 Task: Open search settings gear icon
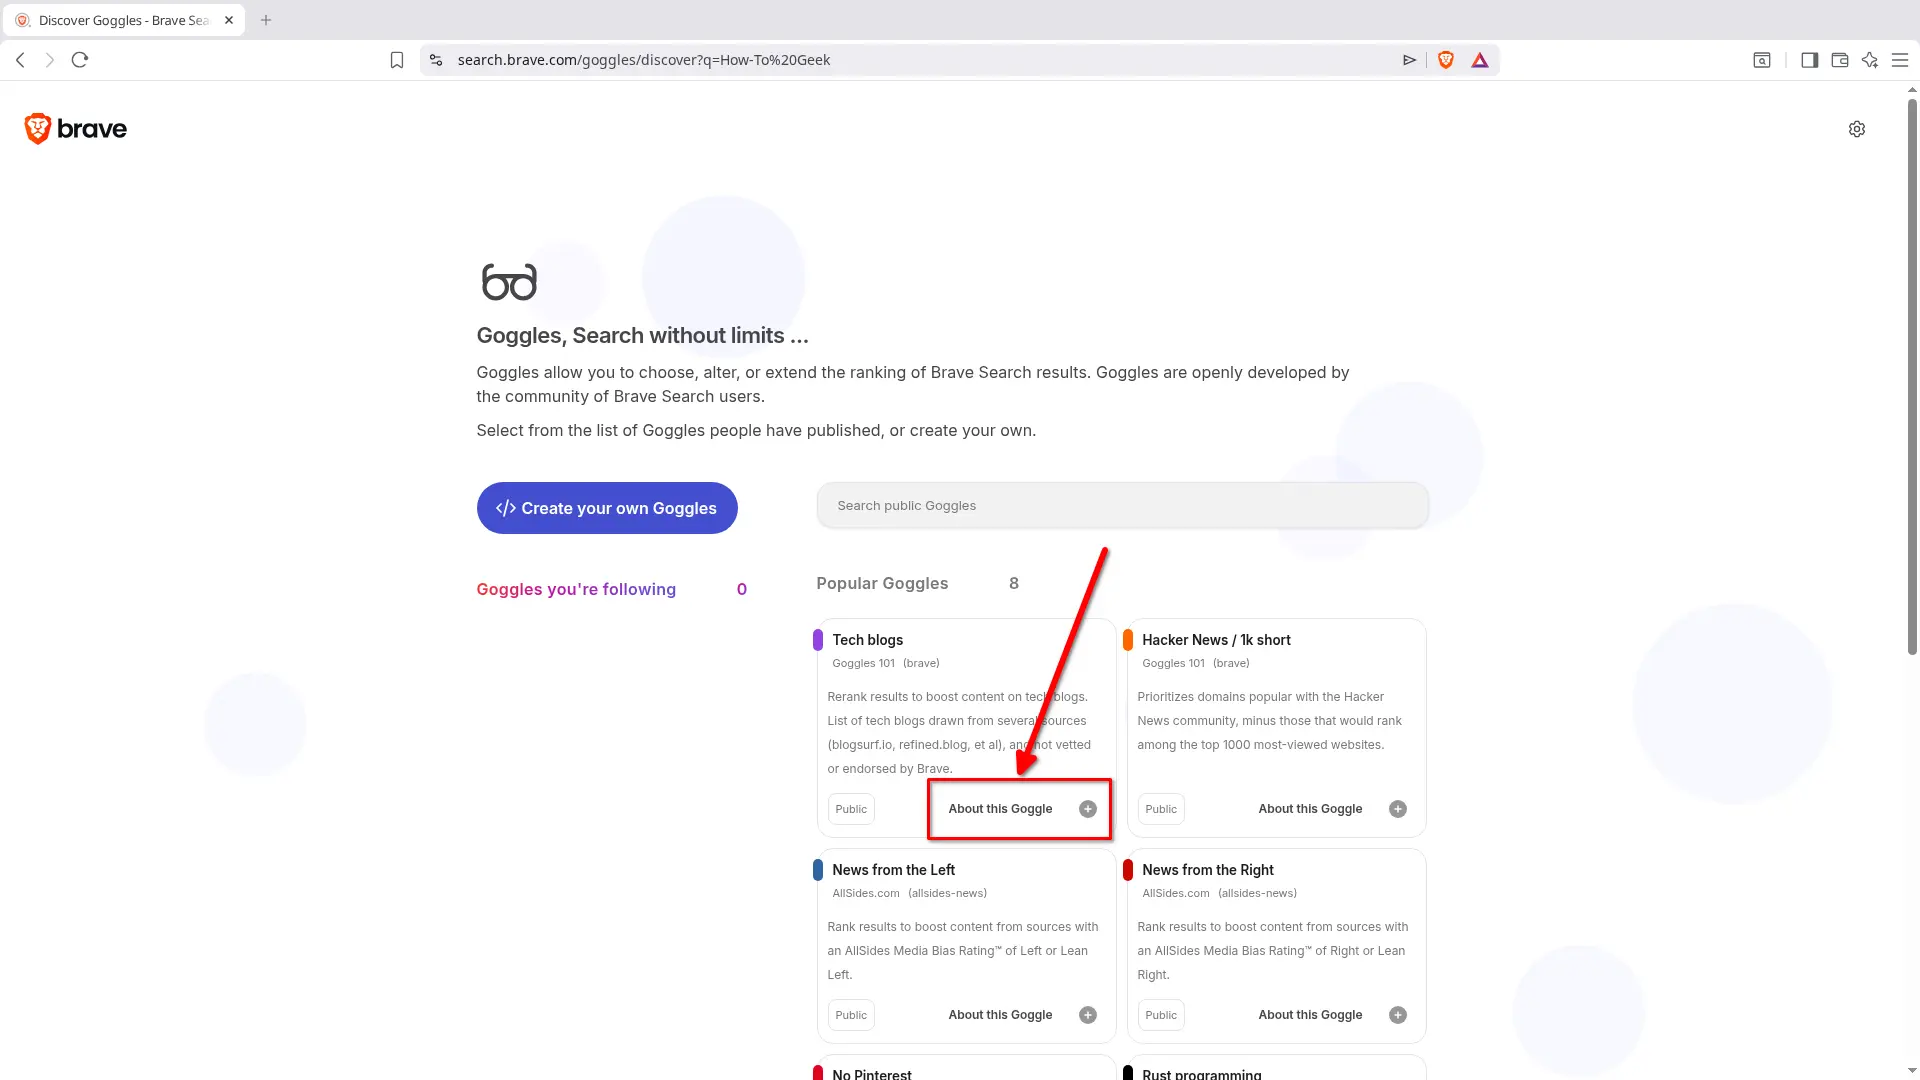(1857, 129)
